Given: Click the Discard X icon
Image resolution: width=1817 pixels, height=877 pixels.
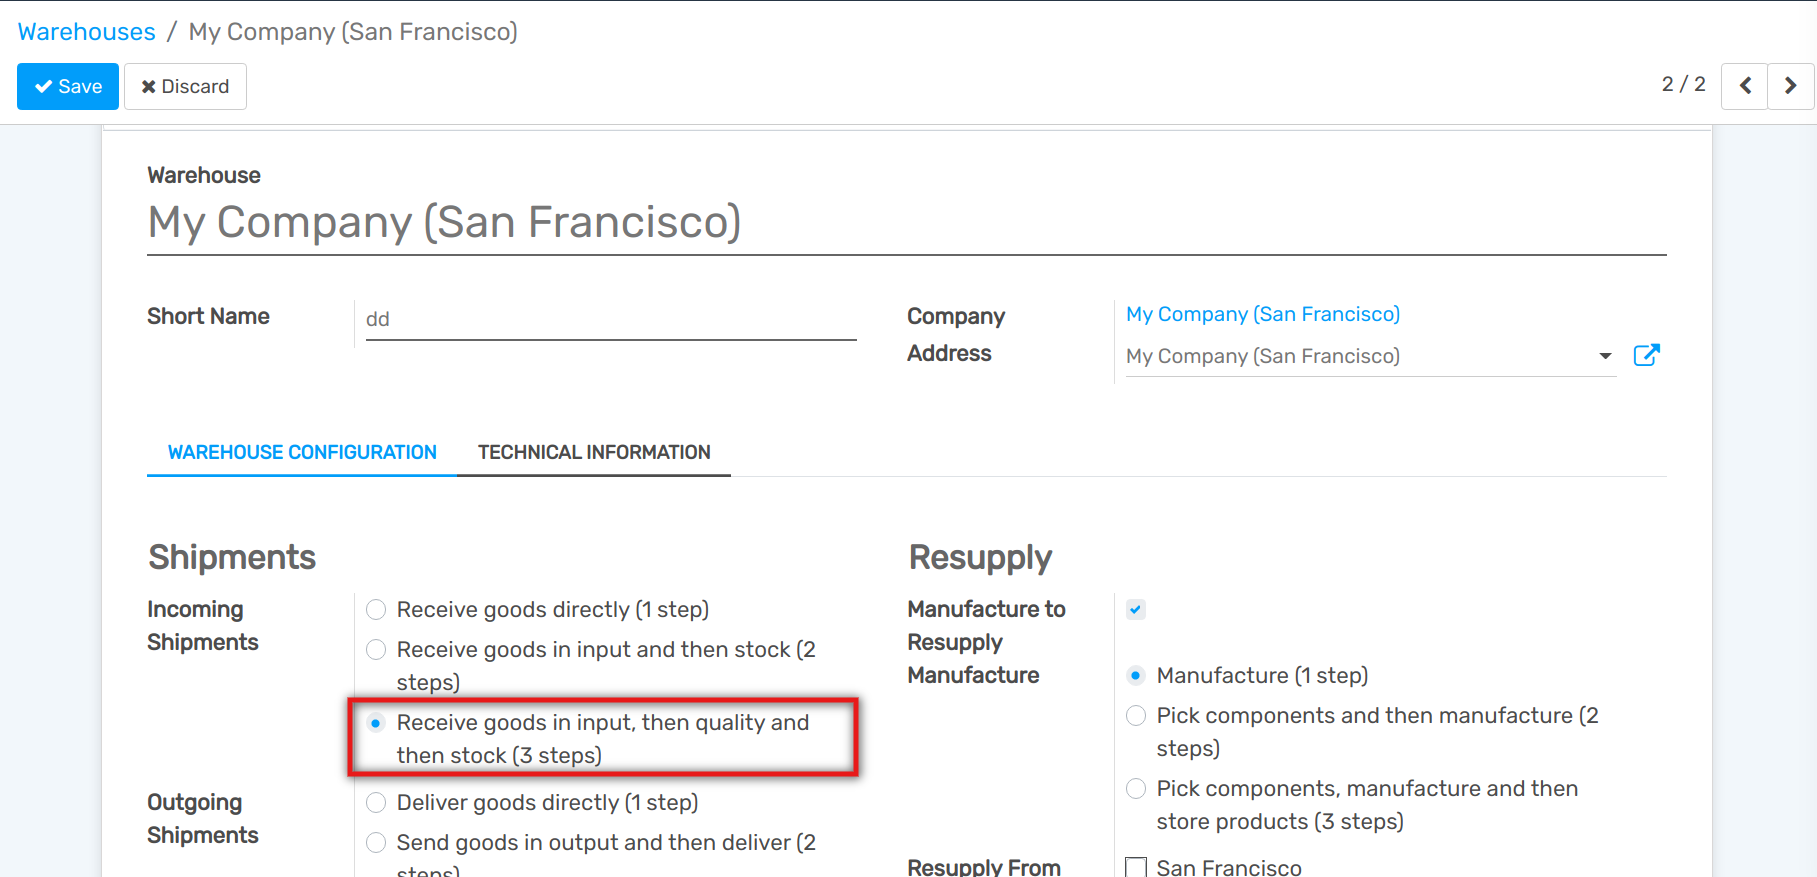Looking at the screenshot, I should (149, 86).
